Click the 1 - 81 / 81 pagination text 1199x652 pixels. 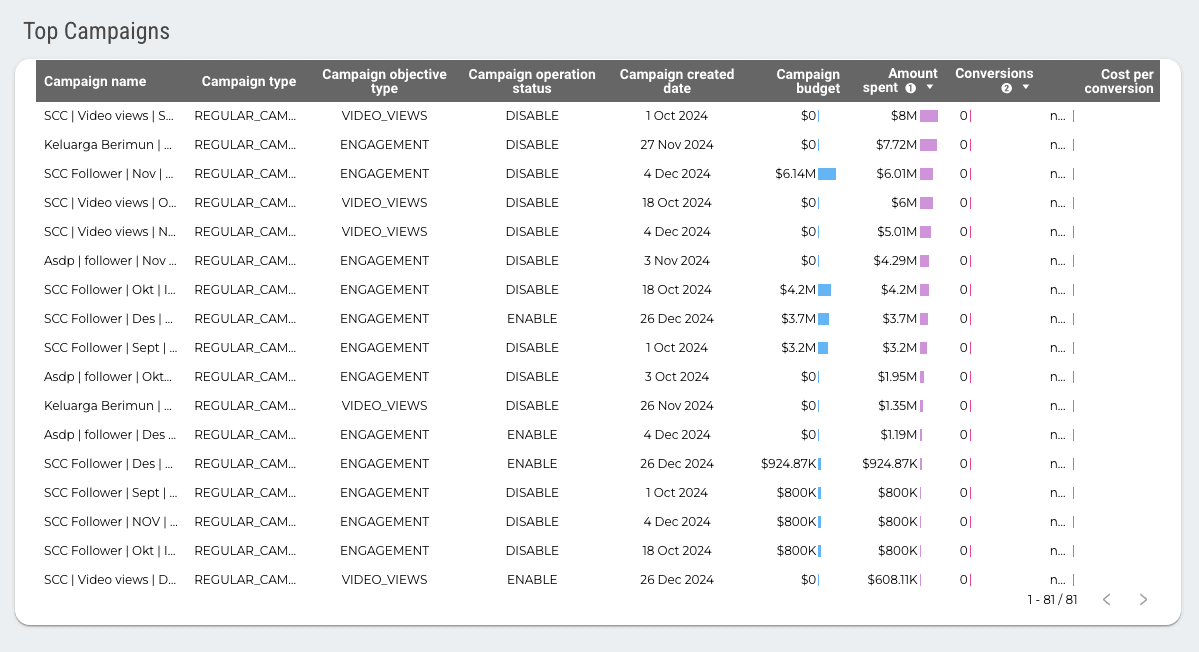(1052, 600)
